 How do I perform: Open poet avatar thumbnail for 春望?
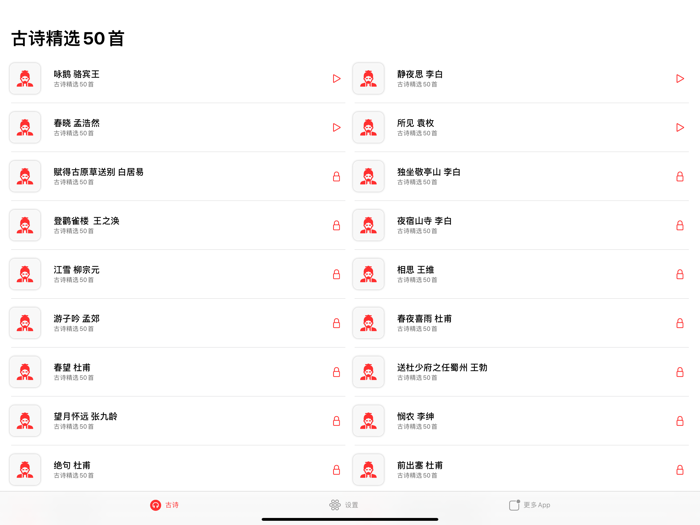pyautogui.click(x=25, y=372)
